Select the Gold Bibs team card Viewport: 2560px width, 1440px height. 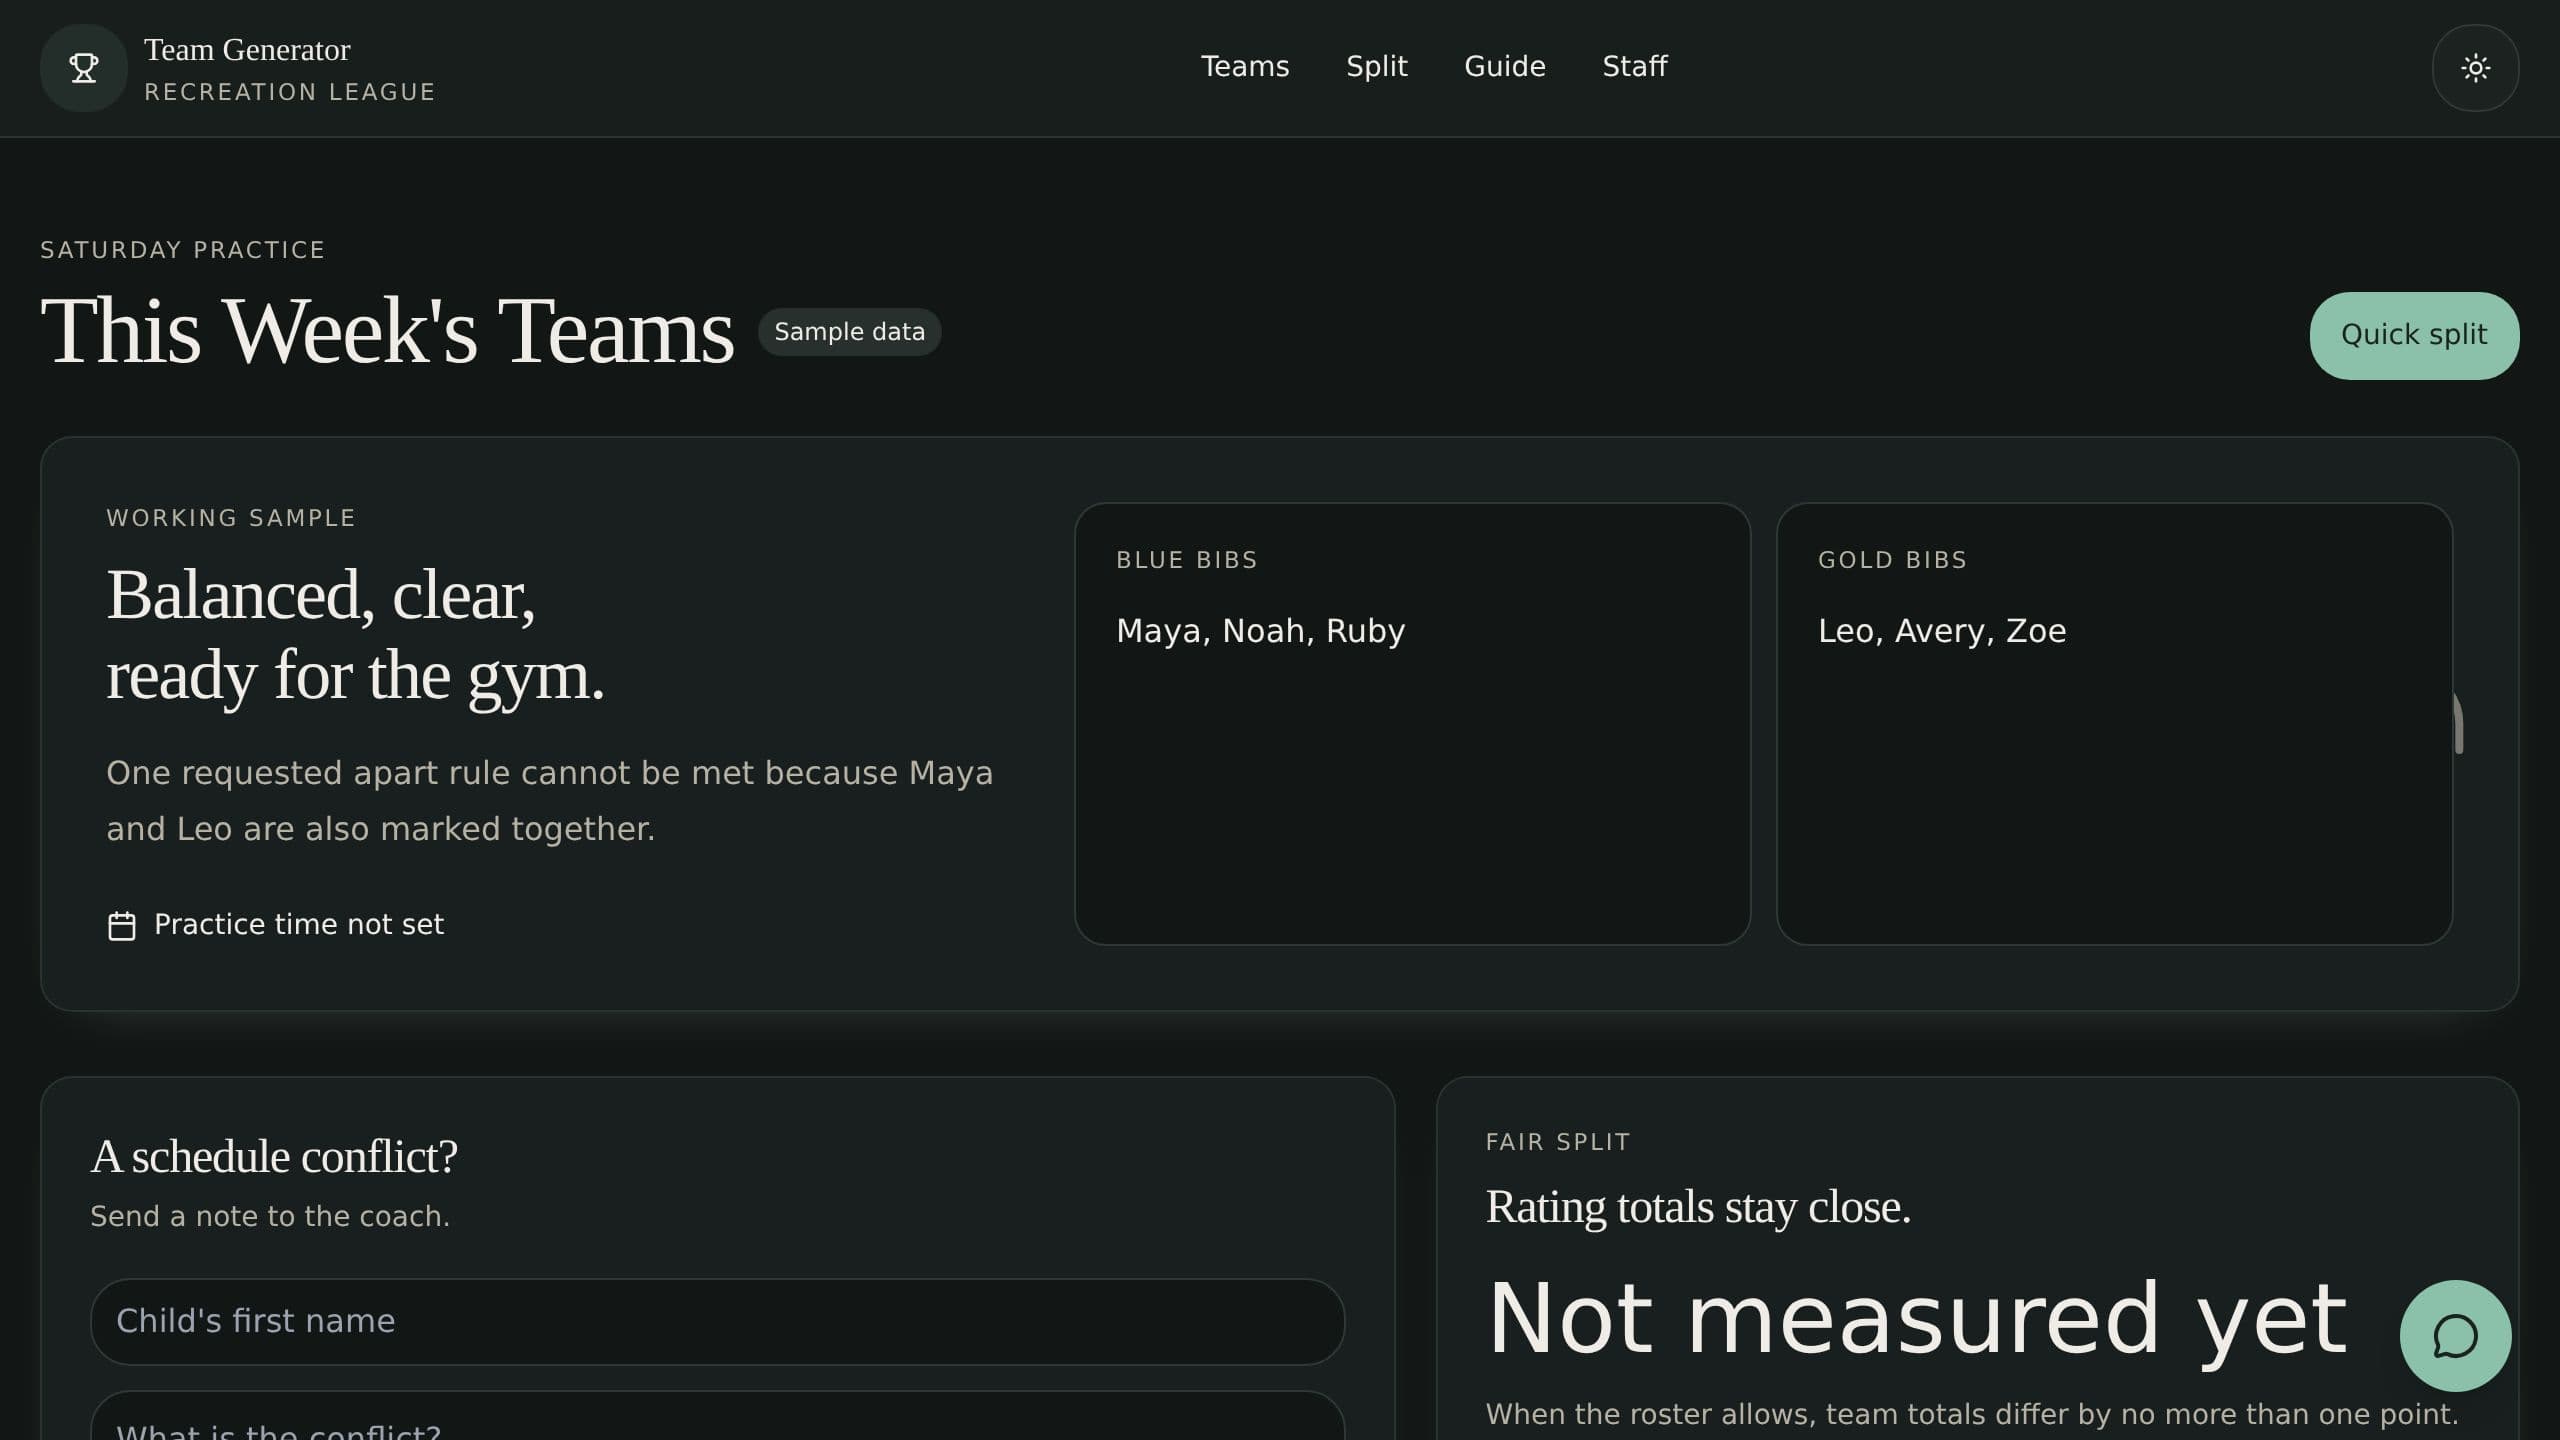click(2114, 723)
